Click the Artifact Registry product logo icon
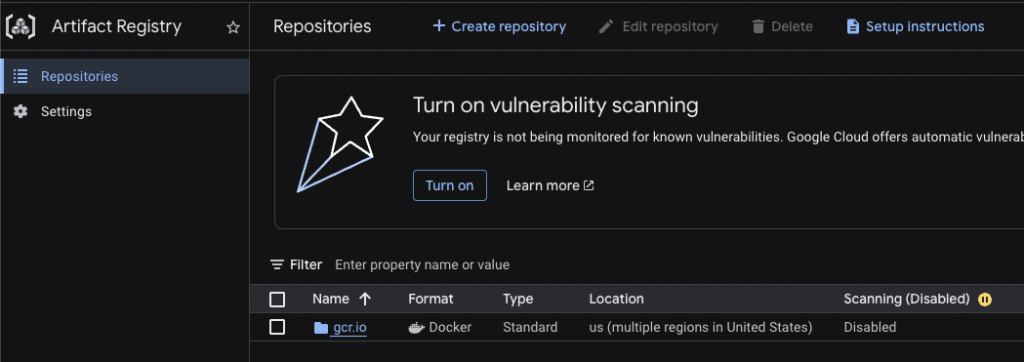The width and height of the screenshot is (1024, 362). [x=21, y=27]
